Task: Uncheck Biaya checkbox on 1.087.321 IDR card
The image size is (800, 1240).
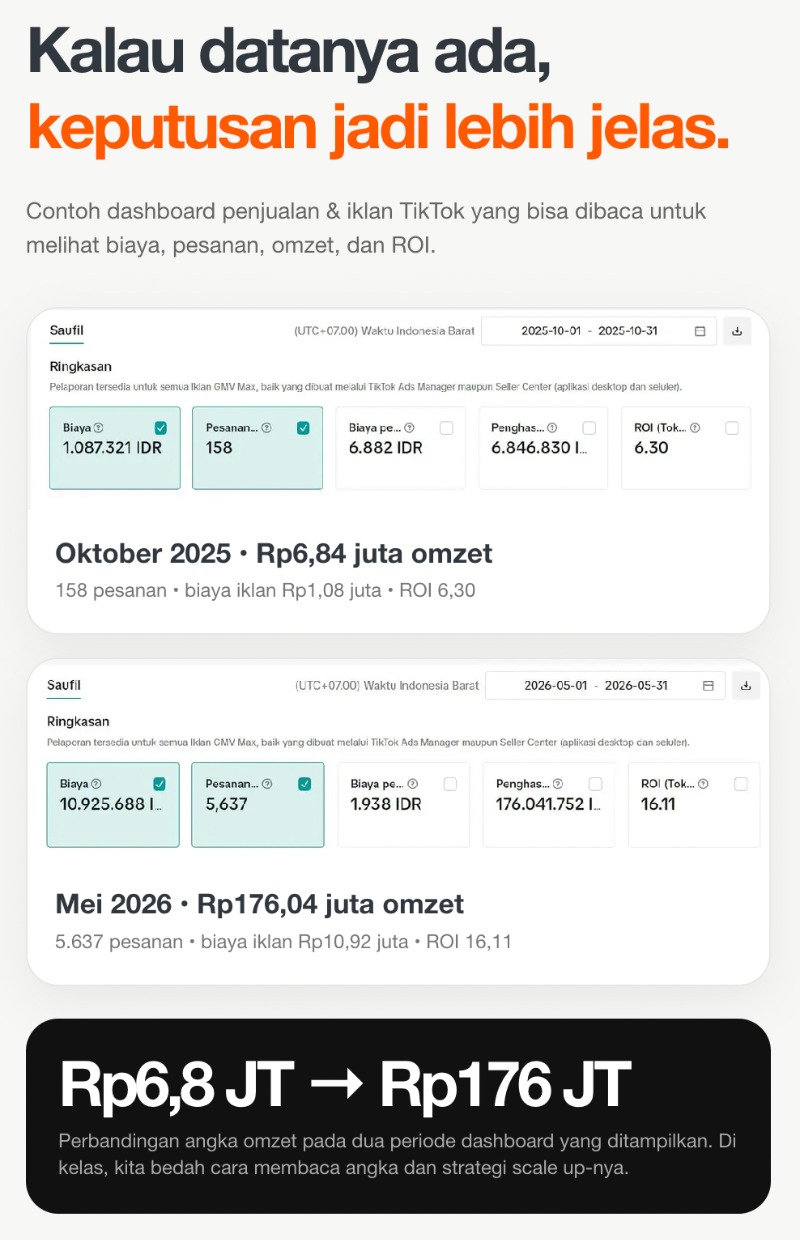Action: point(161,428)
